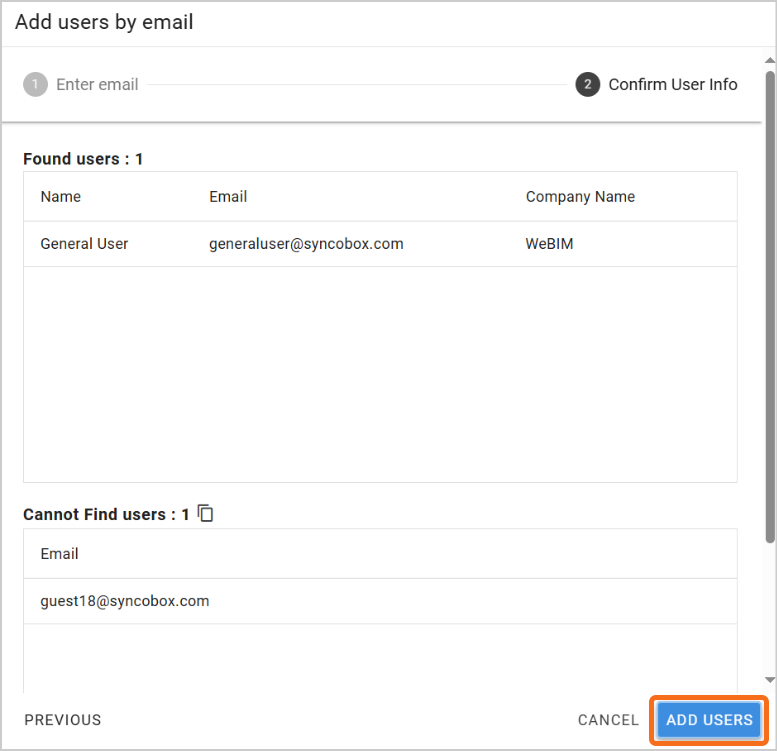
Task: Click the generaluser@syncobox.com email cell
Action: pyautogui.click(x=306, y=244)
